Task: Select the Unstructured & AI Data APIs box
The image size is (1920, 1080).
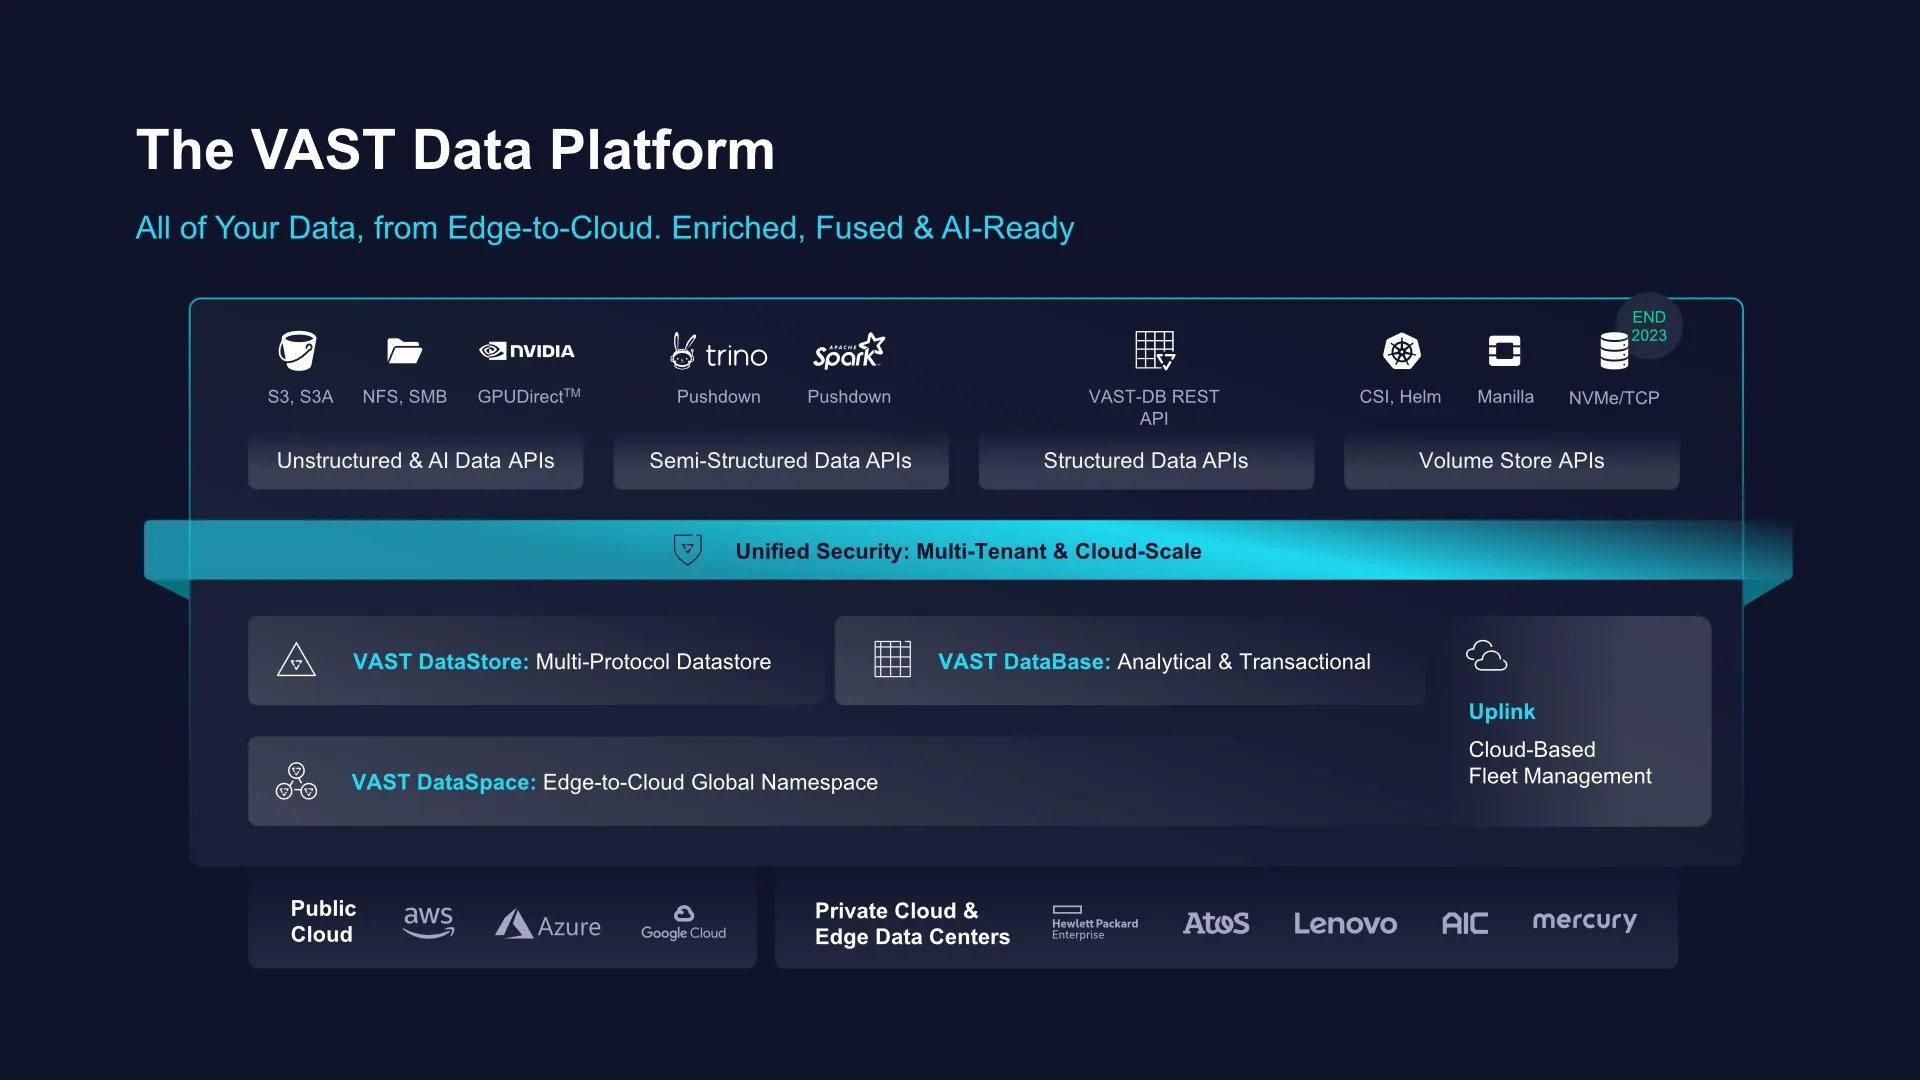Action: pyautogui.click(x=415, y=461)
